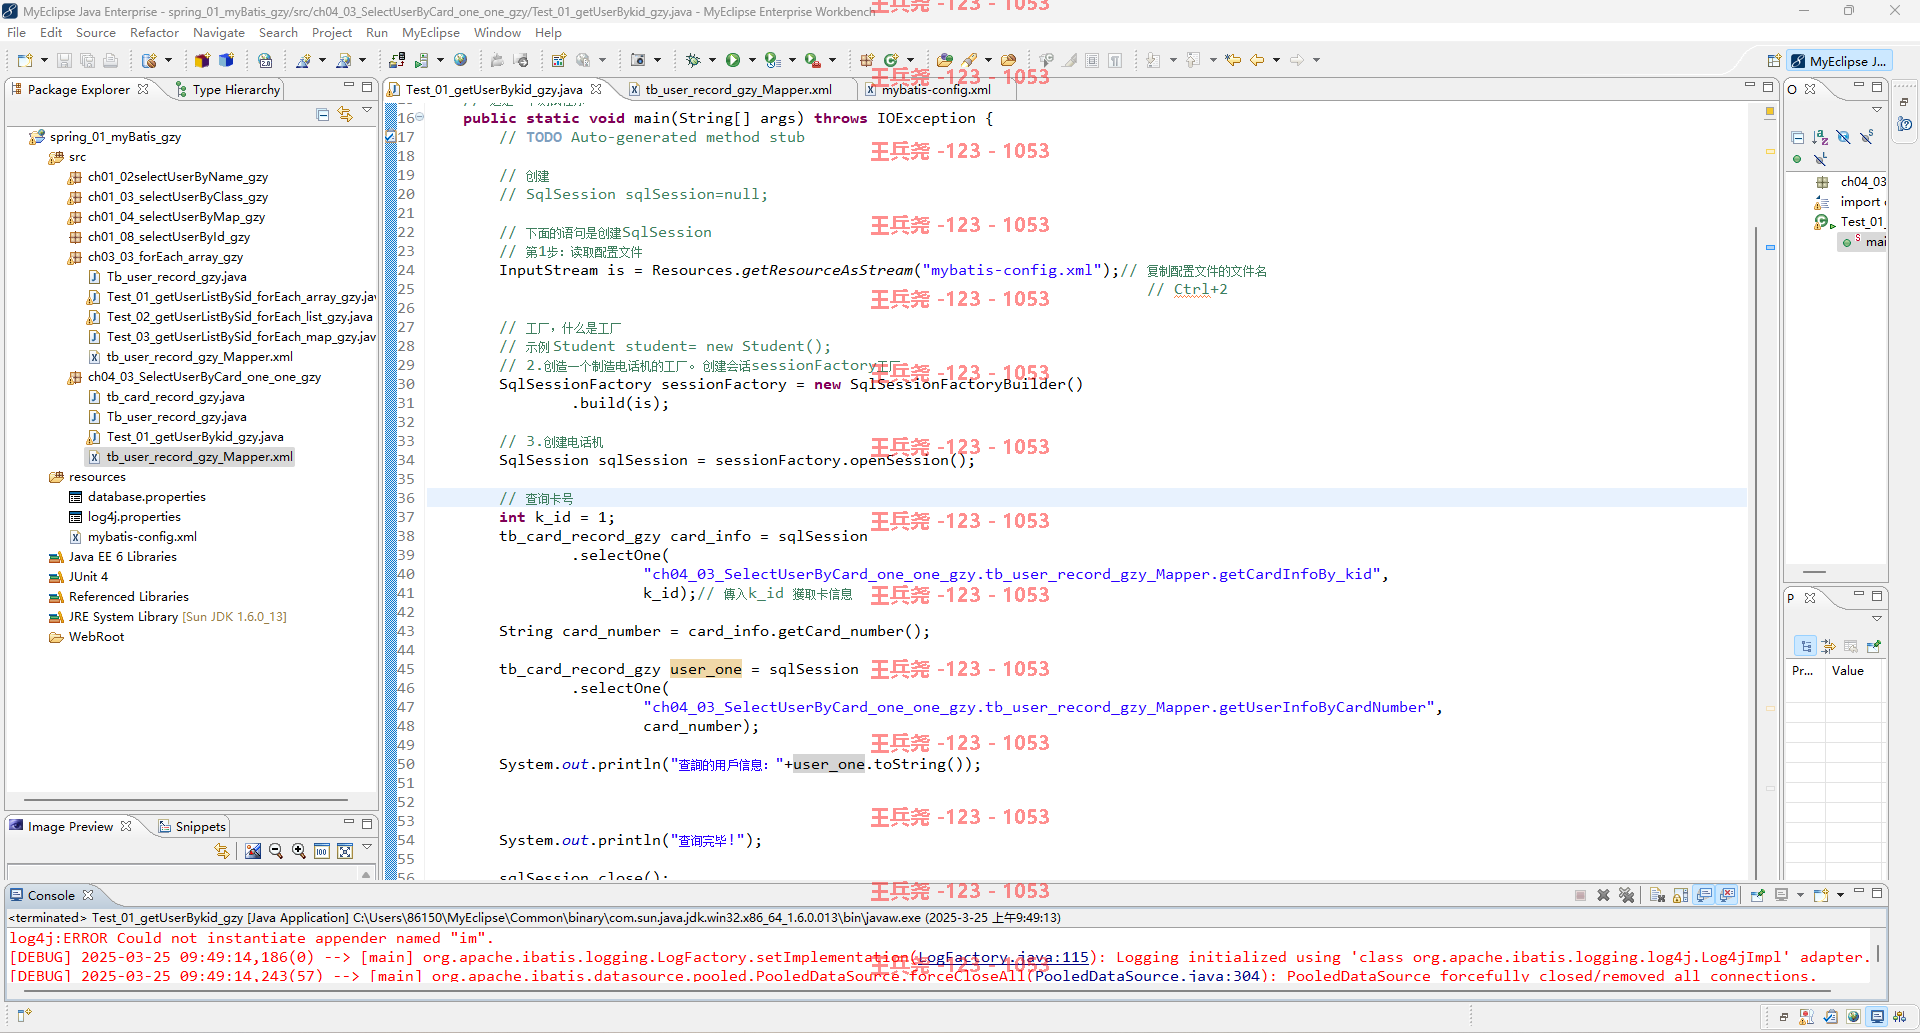Viewport: 1920px width, 1033px height.
Task: Click the camera capture toolbar icon
Action: (x=638, y=60)
